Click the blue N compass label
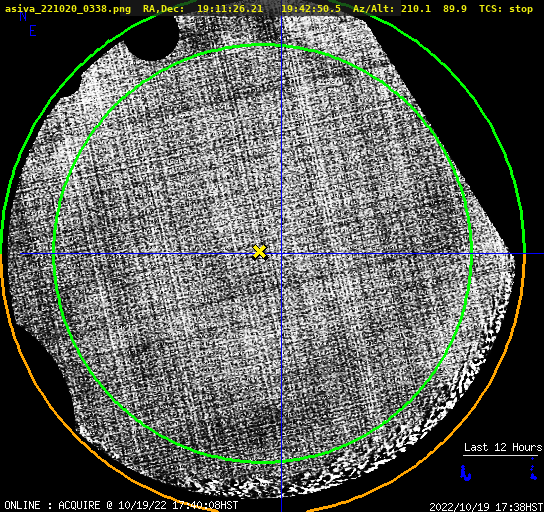 point(23,16)
